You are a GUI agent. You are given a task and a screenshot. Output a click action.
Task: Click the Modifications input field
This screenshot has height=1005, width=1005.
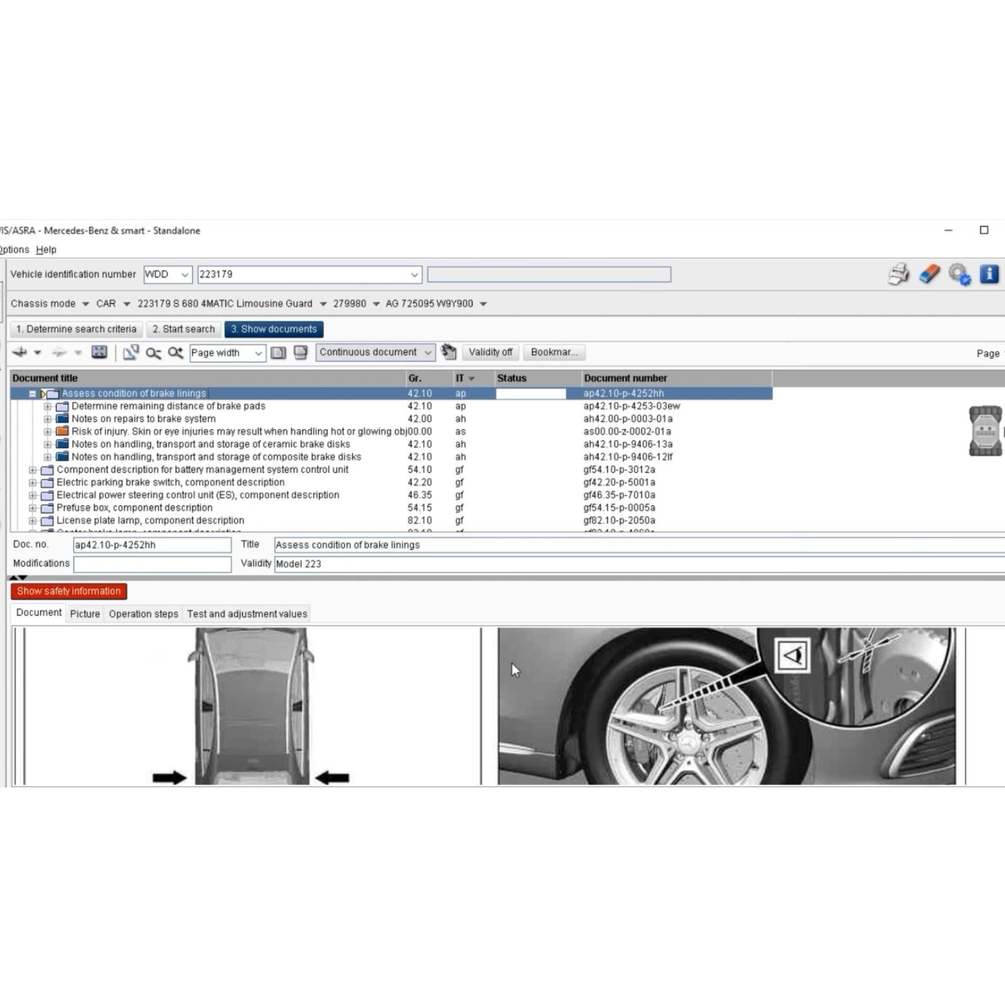[x=152, y=564]
